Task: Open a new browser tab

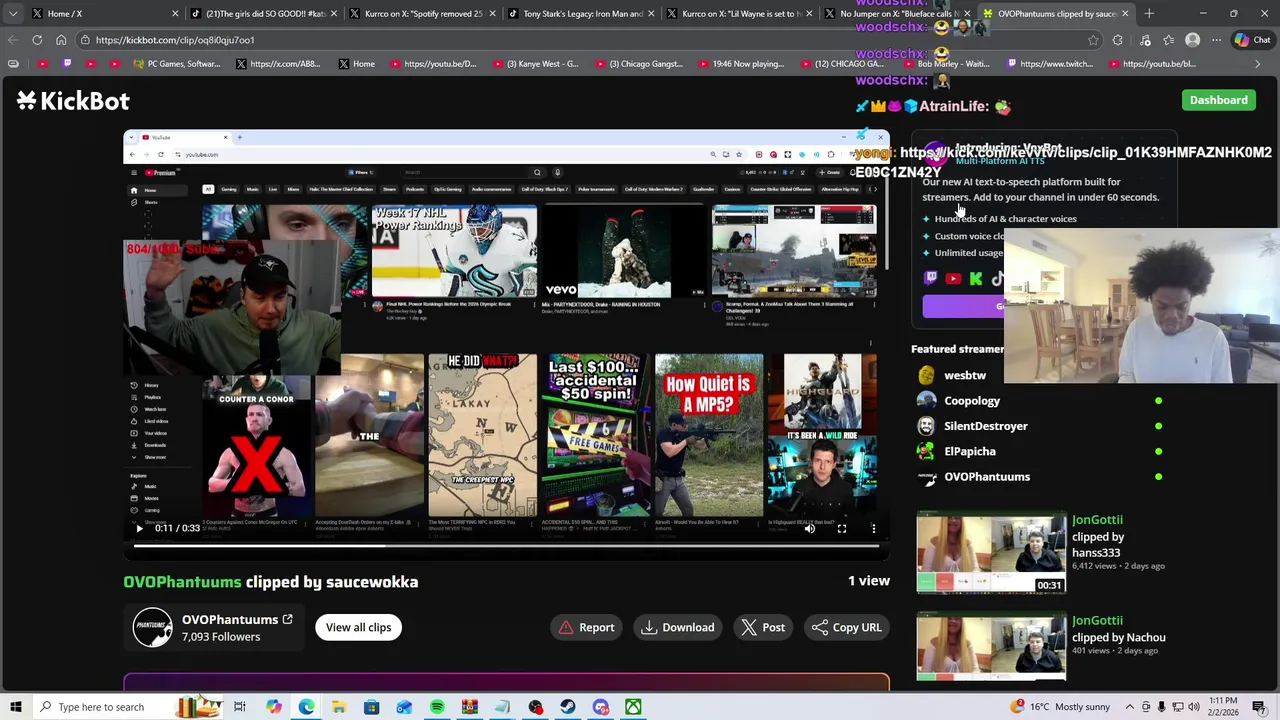Action: pos(1149,13)
